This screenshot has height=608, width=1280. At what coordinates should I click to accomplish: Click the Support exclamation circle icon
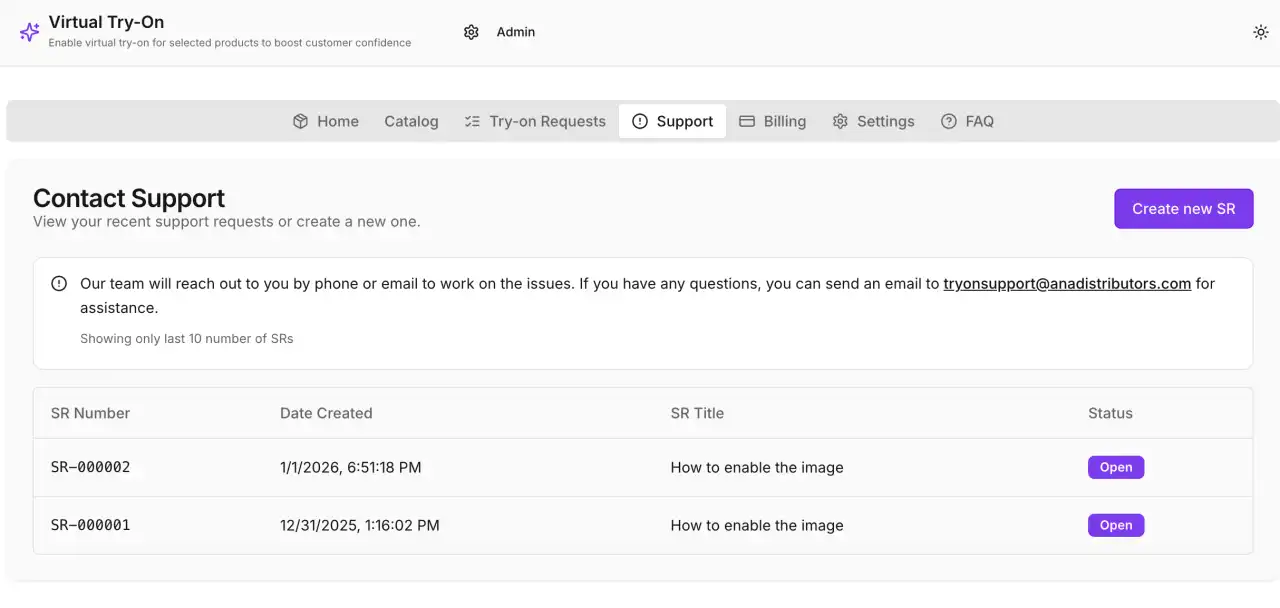pos(639,120)
